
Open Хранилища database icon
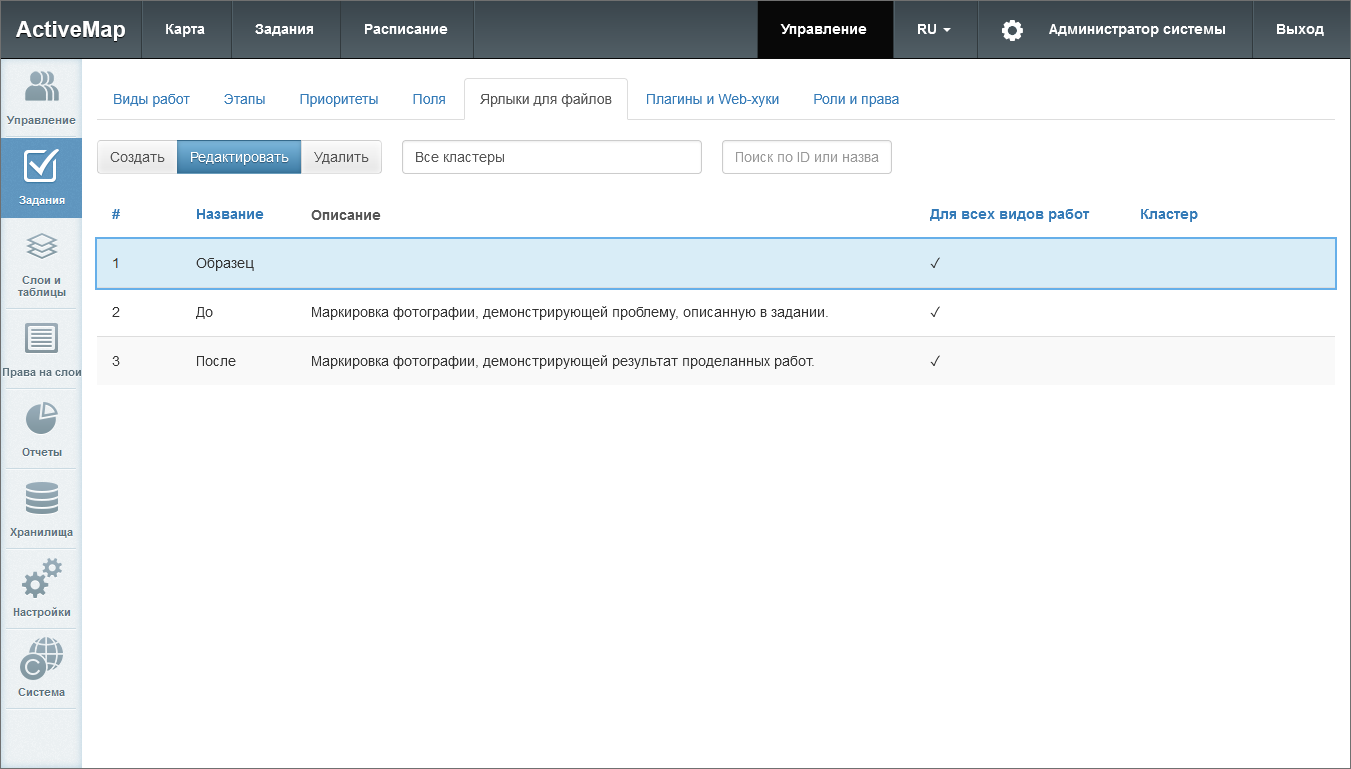tap(41, 500)
